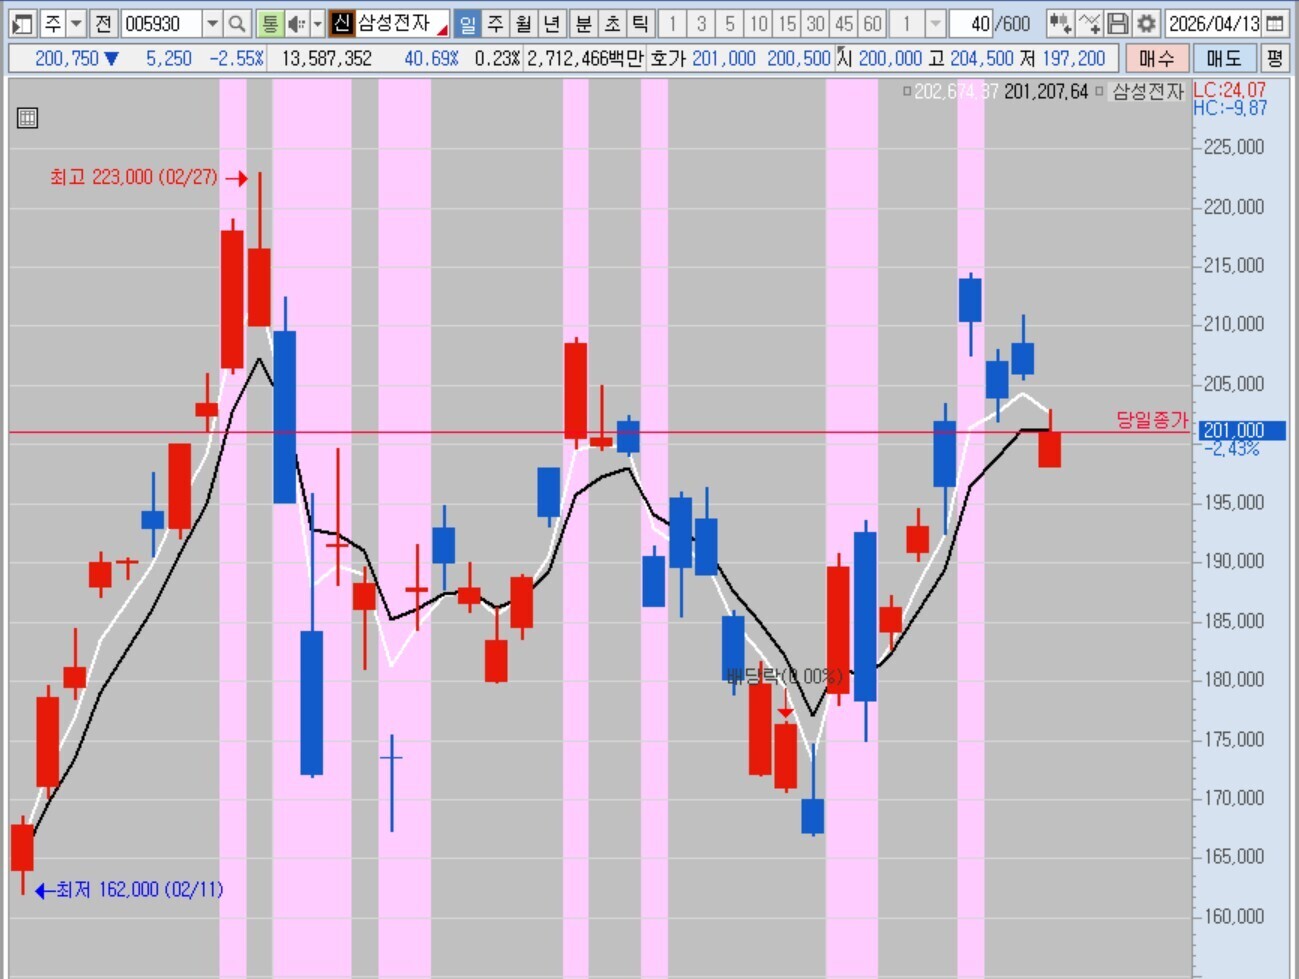Click the 매수 buy button
This screenshot has height=979, width=1299.
pyautogui.click(x=1157, y=58)
